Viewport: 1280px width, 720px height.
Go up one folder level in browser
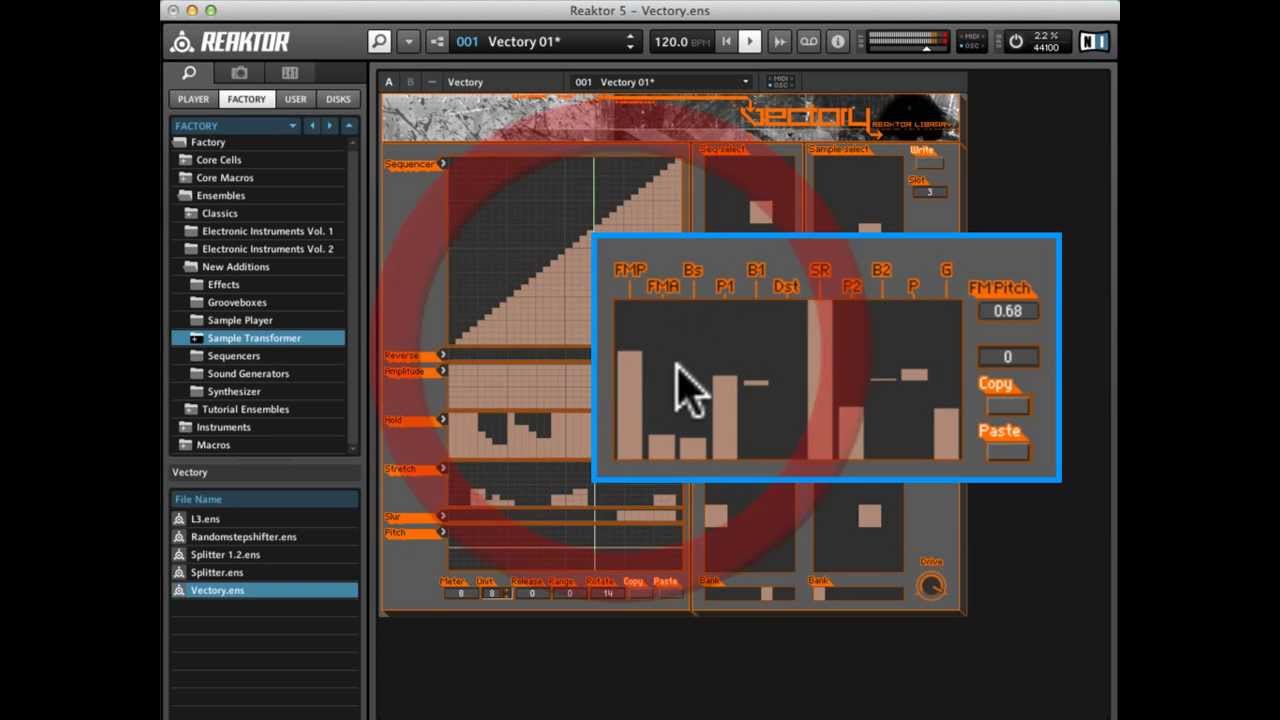point(349,126)
